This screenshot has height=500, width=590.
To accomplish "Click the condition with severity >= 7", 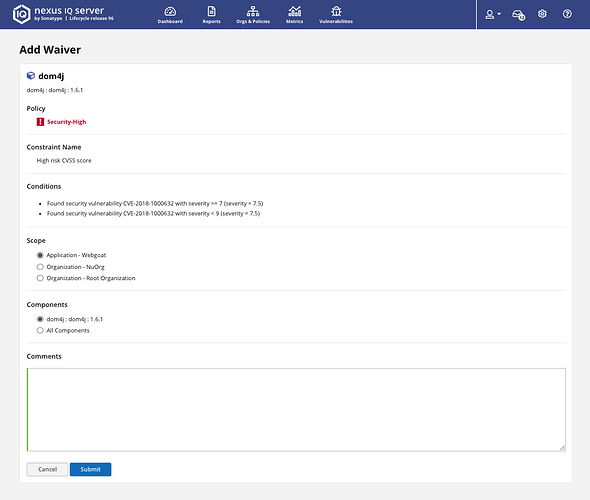I will [155, 204].
